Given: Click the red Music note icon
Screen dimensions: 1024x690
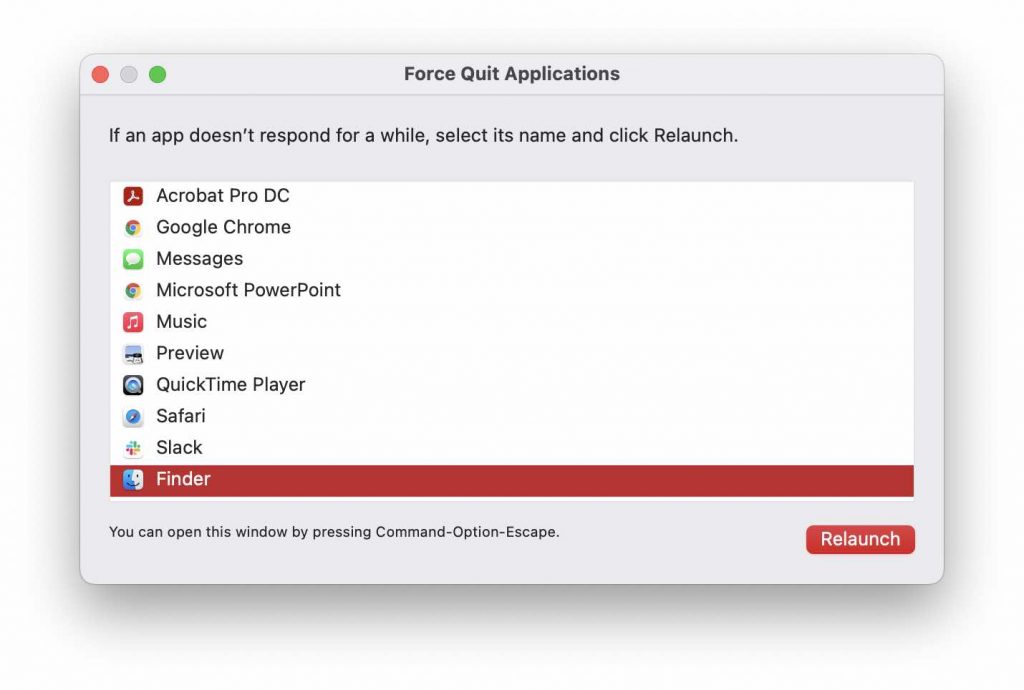Looking at the screenshot, I should (x=133, y=322).
